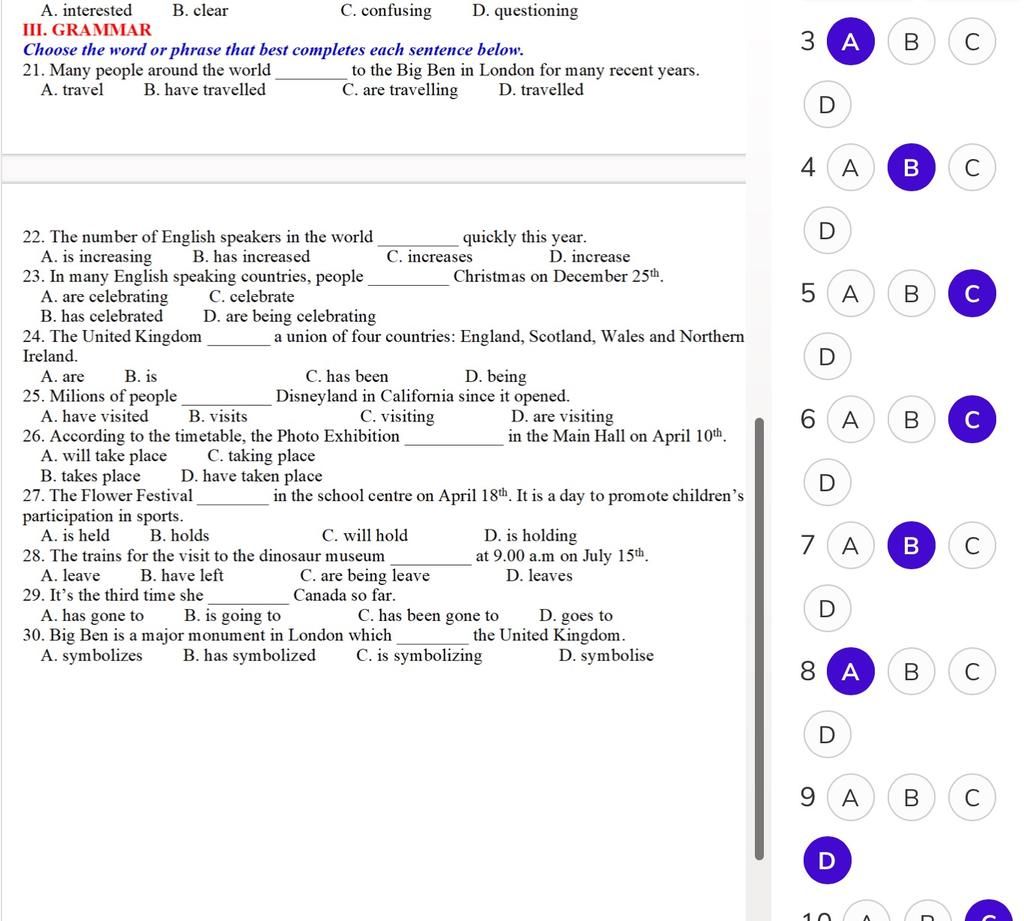Select answer B for question 7
This screenshot has width=1024, height=921.
(911, 545)
